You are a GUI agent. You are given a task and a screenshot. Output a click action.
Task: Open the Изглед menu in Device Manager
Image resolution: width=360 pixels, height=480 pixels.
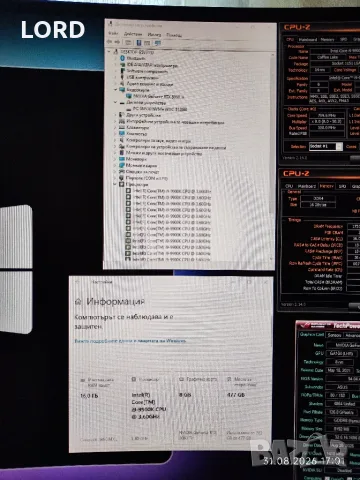tap(154, 34)
